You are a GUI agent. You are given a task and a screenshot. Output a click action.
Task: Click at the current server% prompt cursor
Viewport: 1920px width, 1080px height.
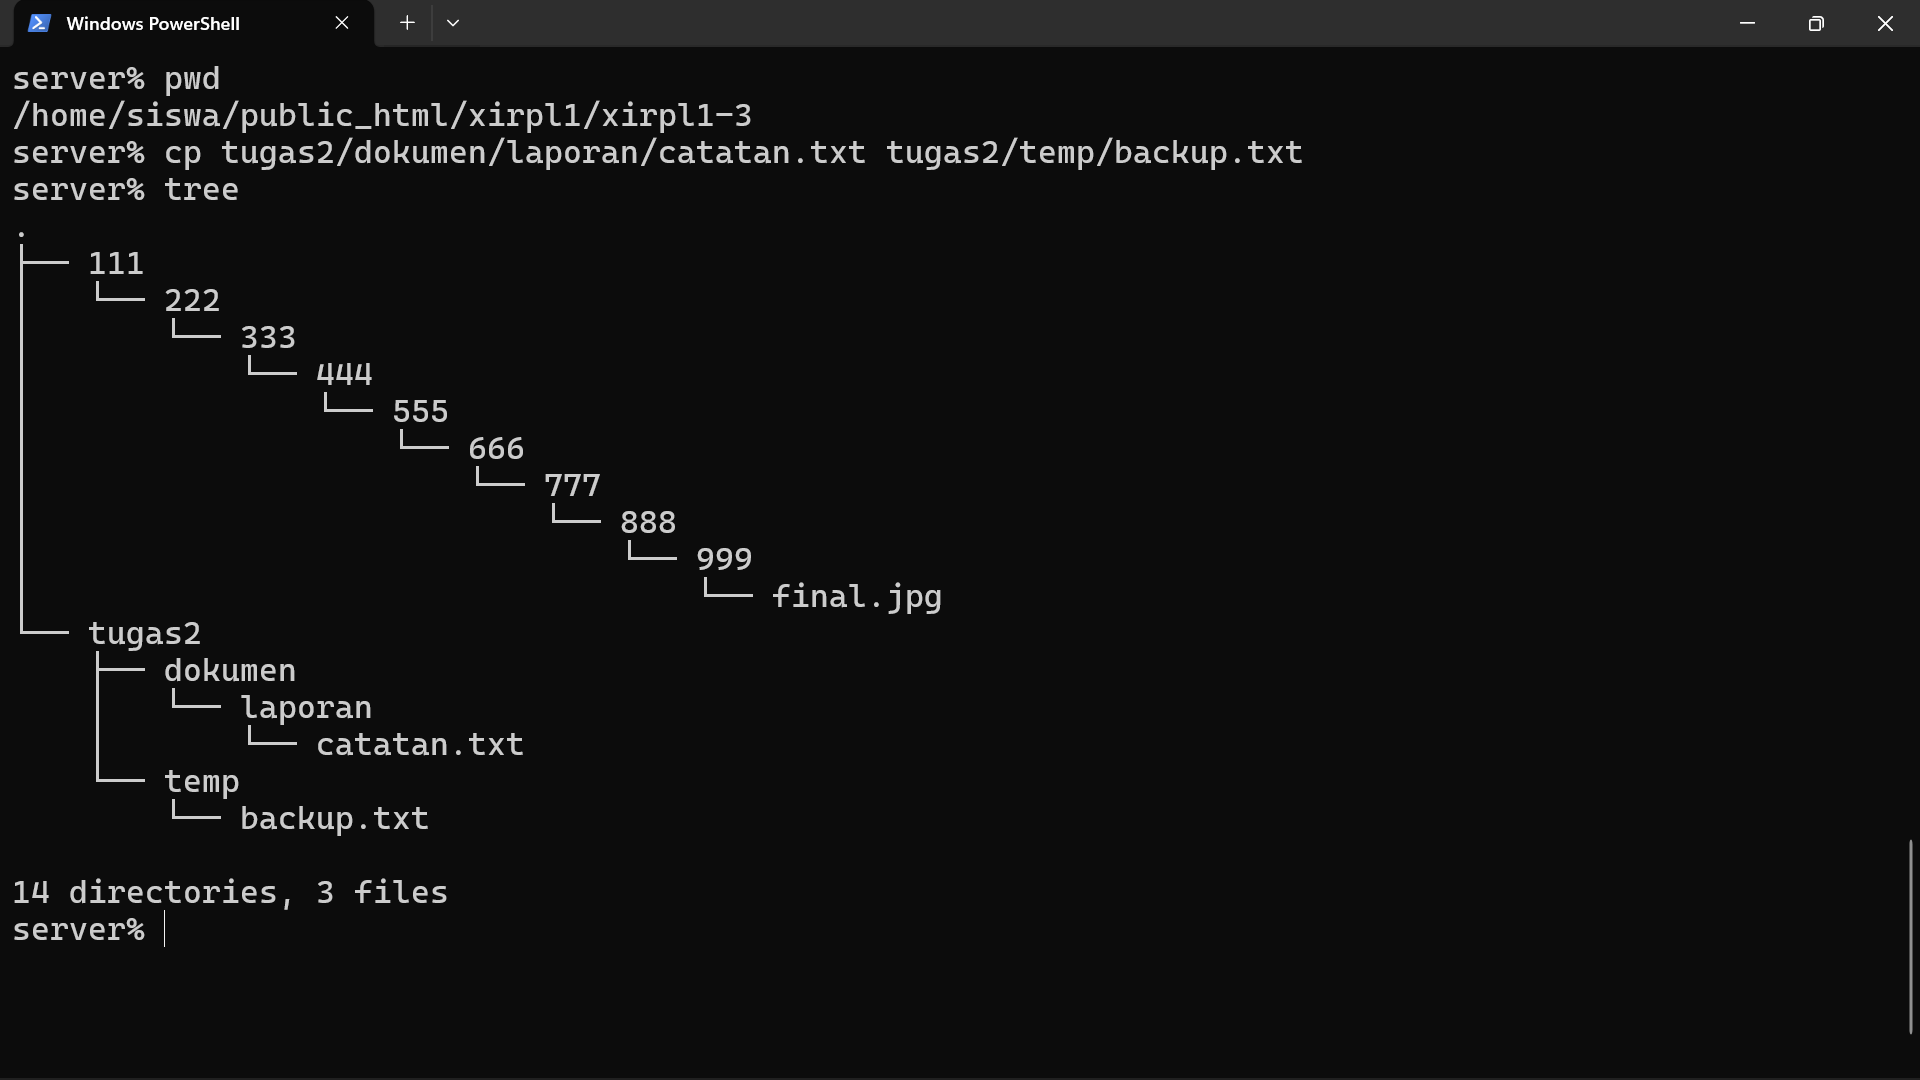(x=165, y=930)
